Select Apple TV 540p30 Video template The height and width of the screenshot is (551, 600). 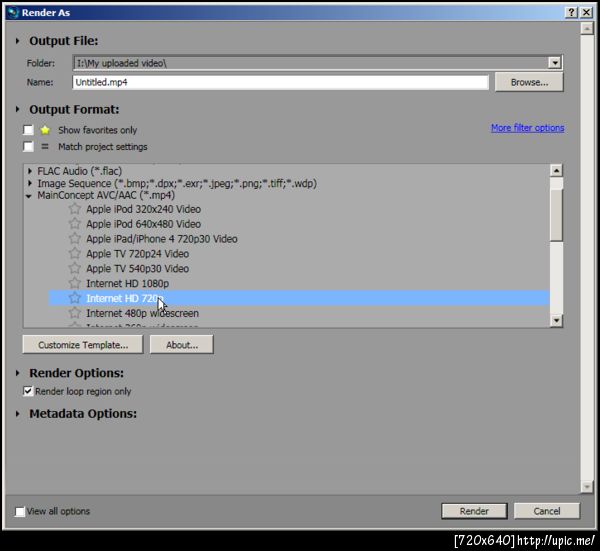[x=137, y=269]
